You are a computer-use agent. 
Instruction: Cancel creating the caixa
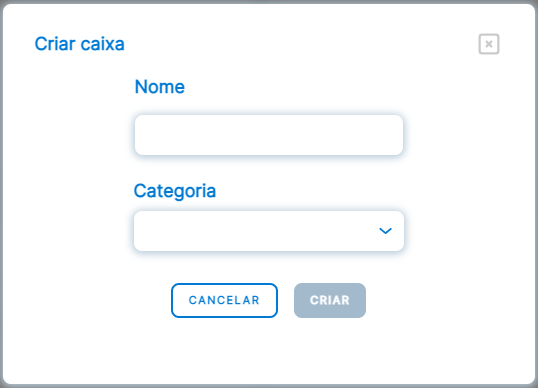[x=224, y=300]
